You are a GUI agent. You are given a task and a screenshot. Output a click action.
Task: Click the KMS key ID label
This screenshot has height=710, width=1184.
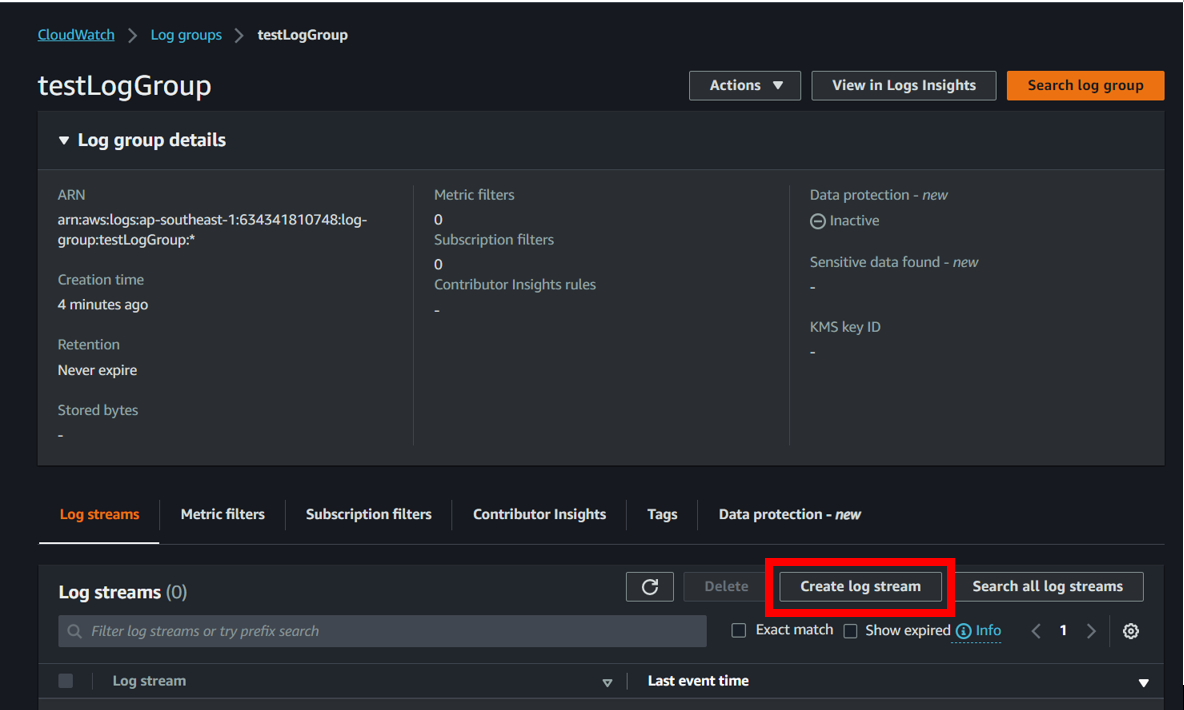[x=845, y=327]
